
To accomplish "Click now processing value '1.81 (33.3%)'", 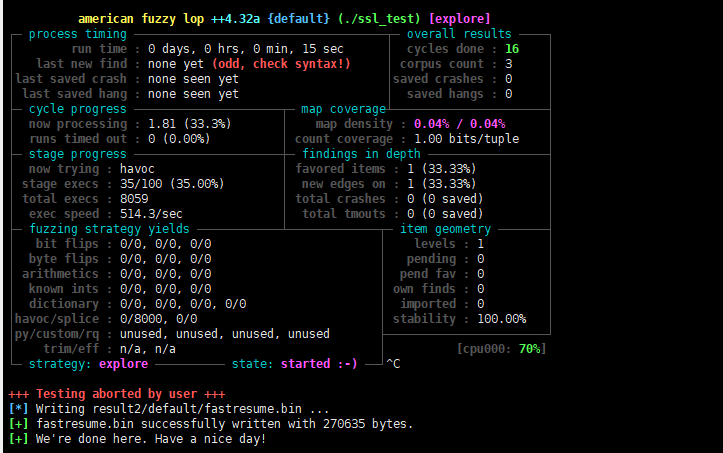I will [x=190, y=124].
